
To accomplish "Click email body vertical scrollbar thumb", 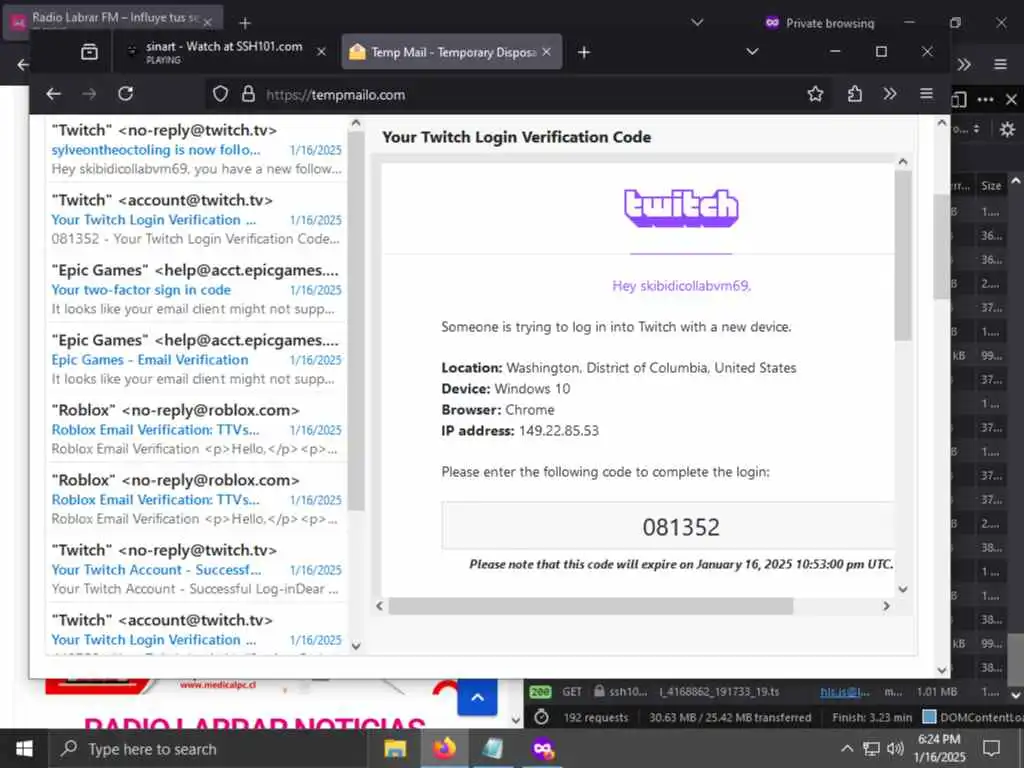I will point(903,255).
